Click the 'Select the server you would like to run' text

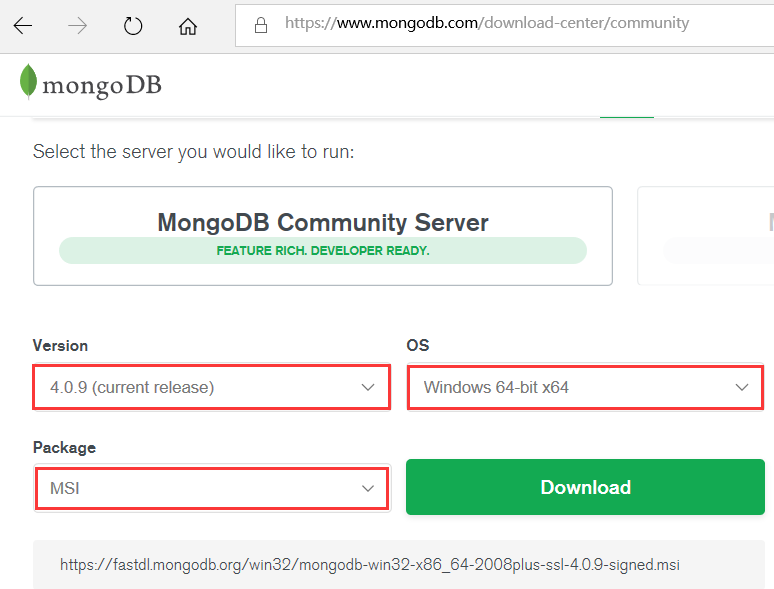(194, 152)
